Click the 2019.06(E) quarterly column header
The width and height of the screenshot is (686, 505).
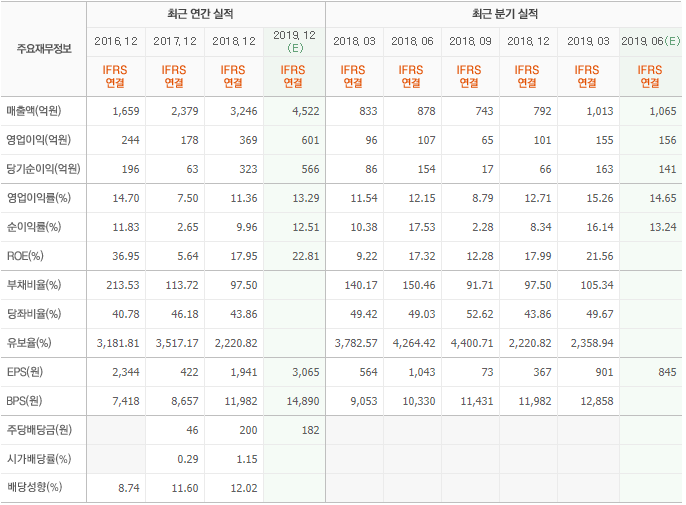coord(651,41)
